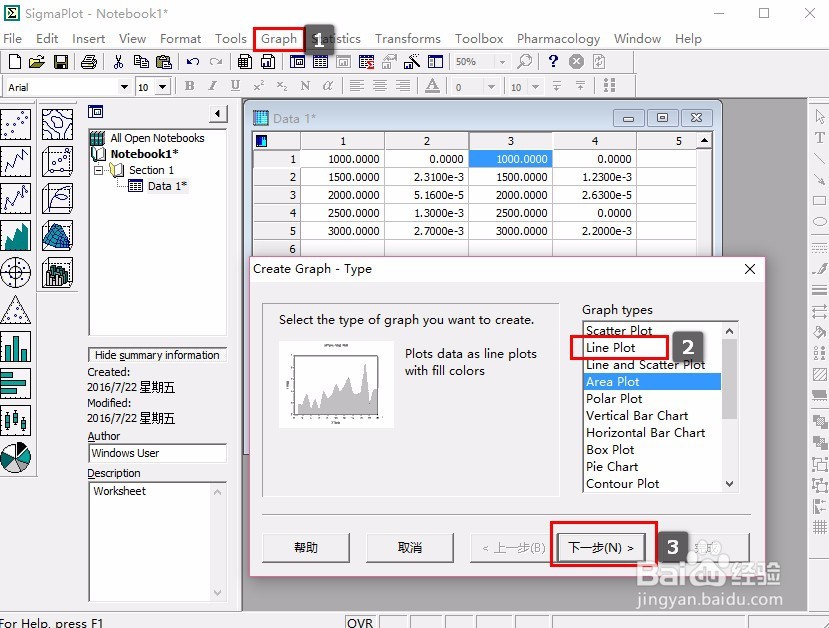The height and width of the screenshot is (628, 829).
Task: Collapse the Section 1 tree node
Action: [x=98, y=170]
